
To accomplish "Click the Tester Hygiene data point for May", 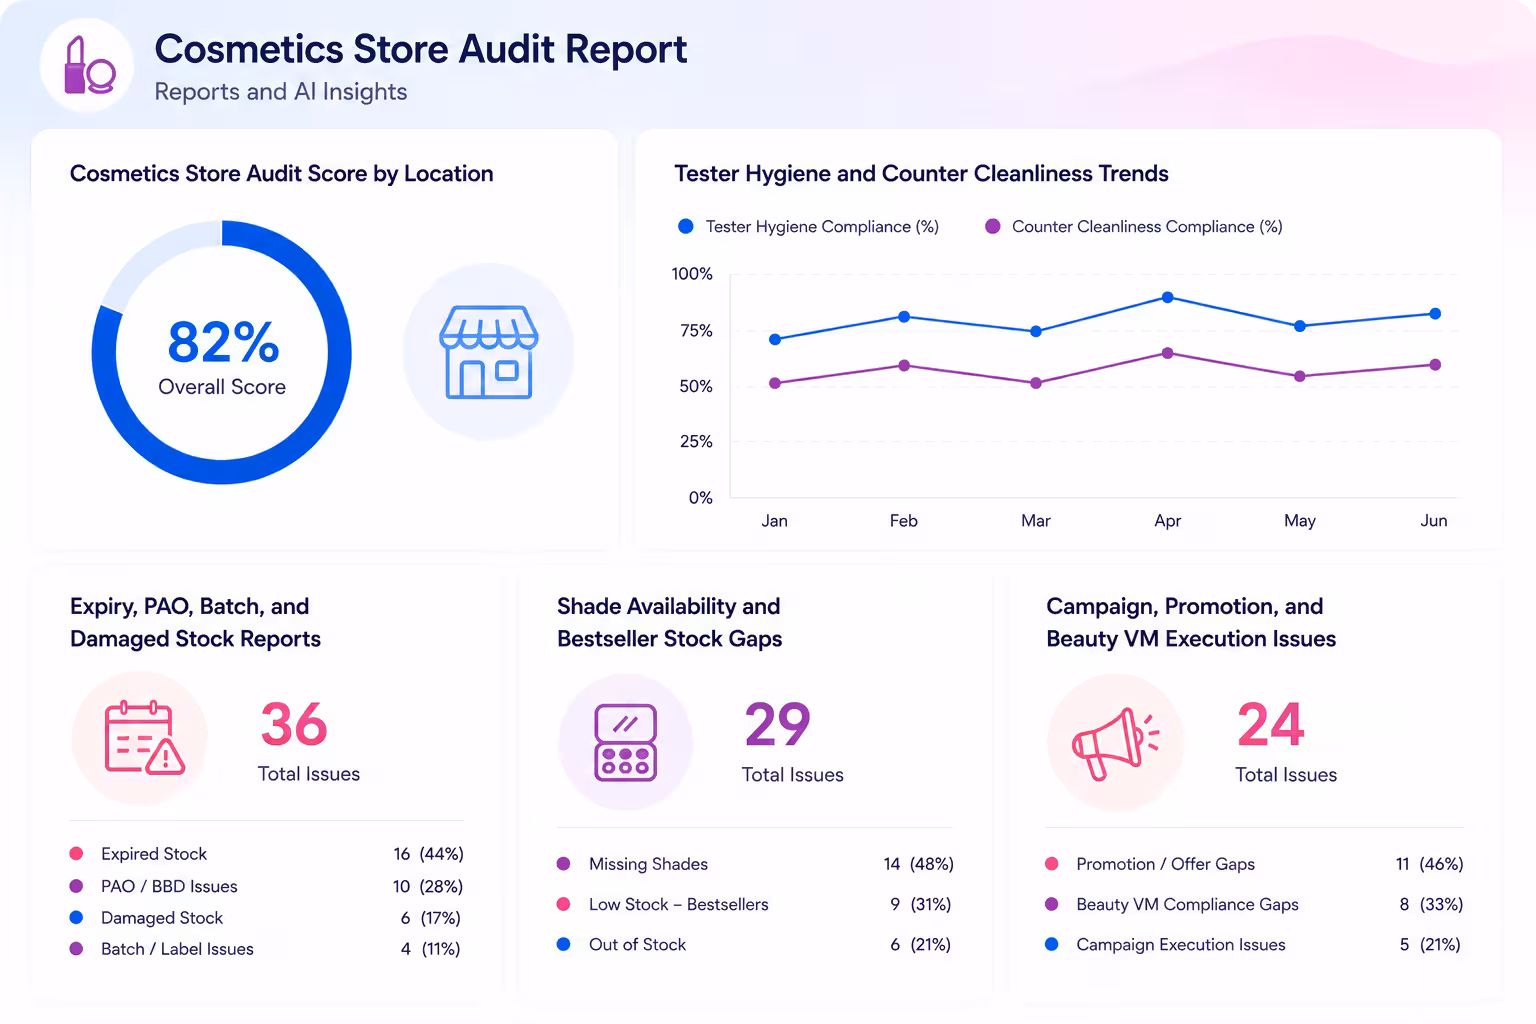I will pyautogui.click(x=1300, y=326).
